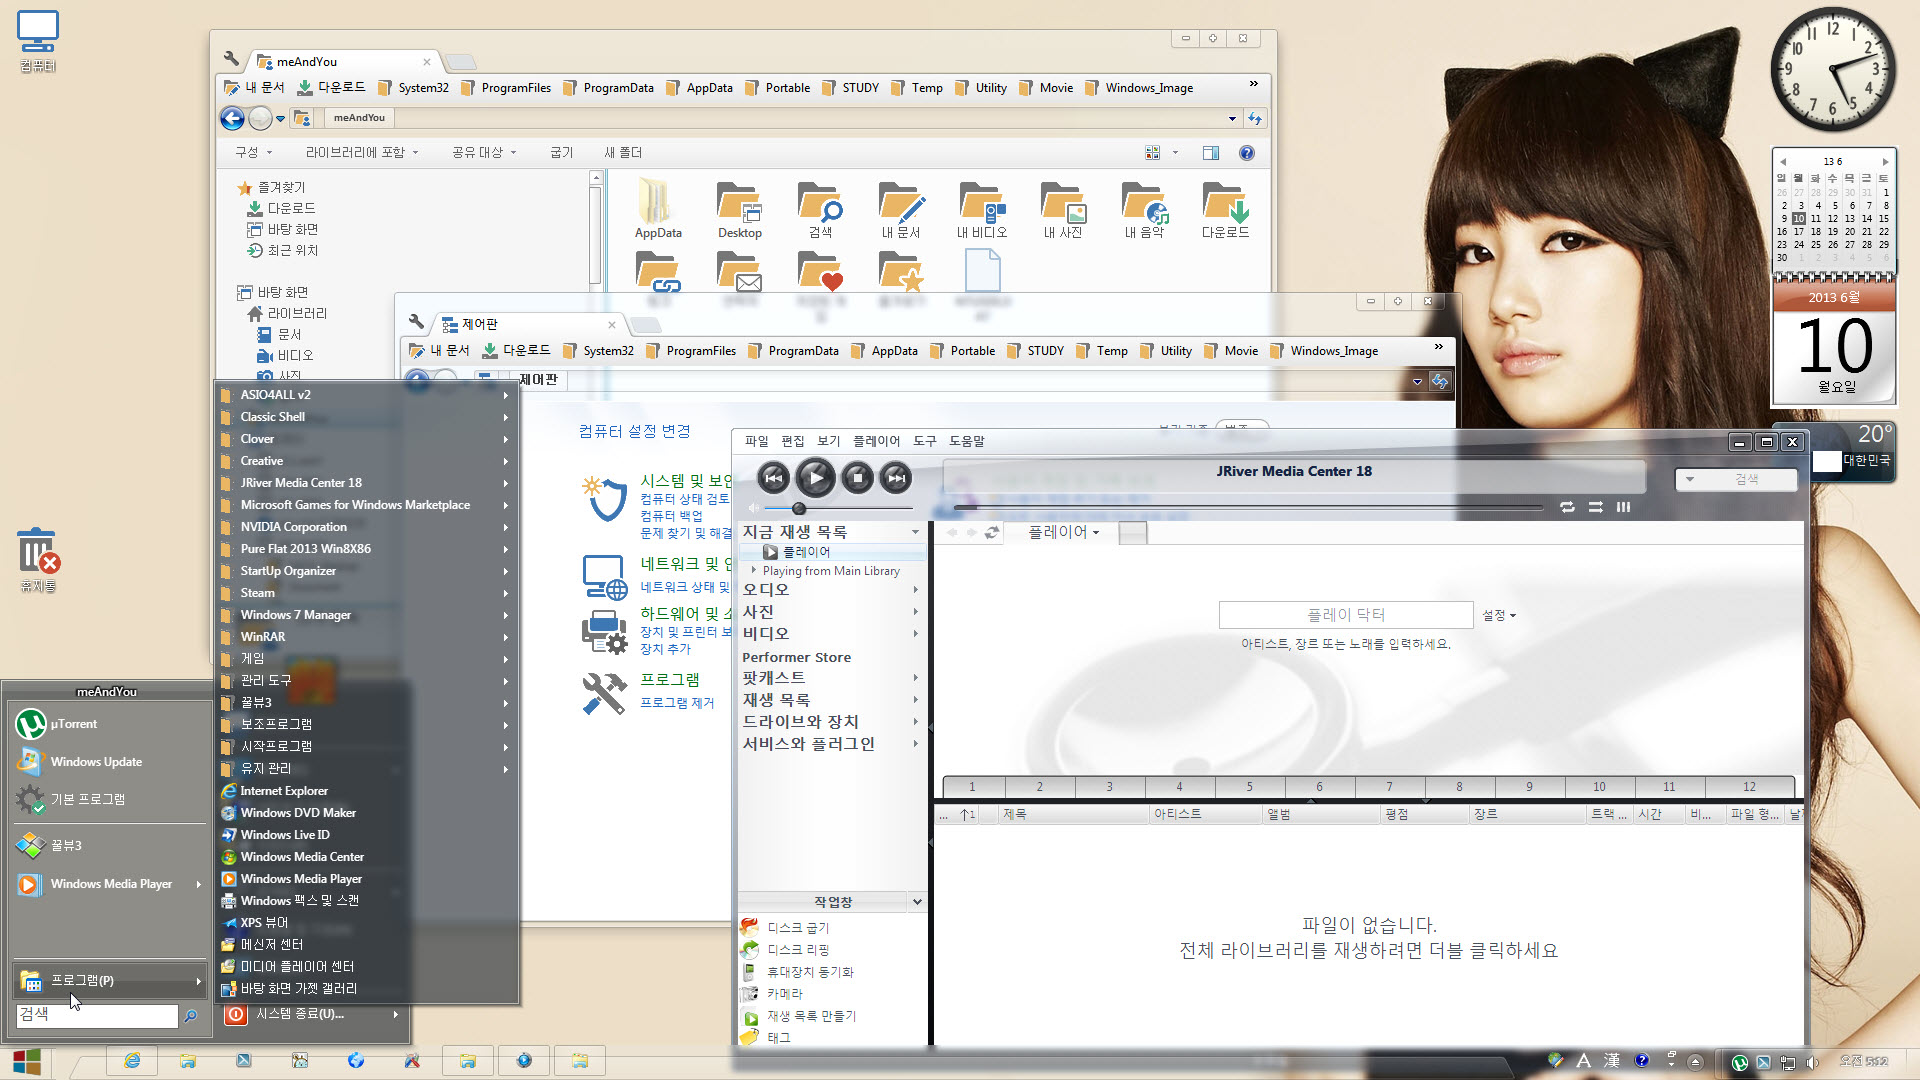1920x1080 pixels.
Task: Click the 휴대장치 동기화 handheld icon
Action: tap(750, 971)
